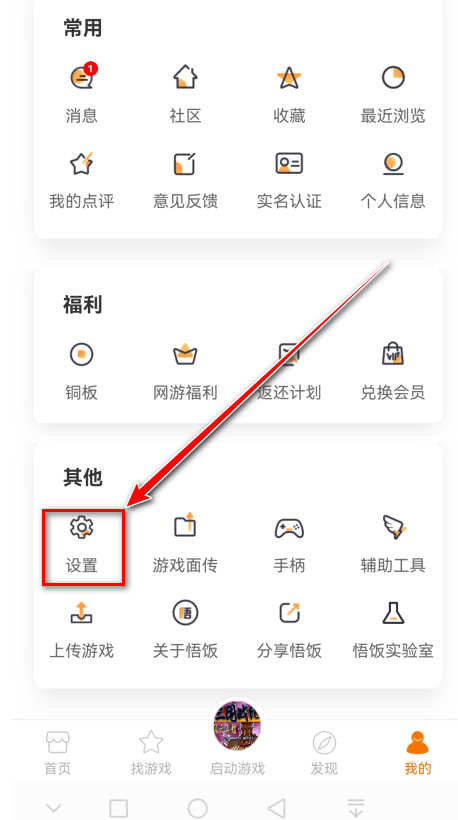Image resolution: width=458 pixels, height=820 pixels.
Task: Open the 消息 messages icon
Action: pyautogui.click(x=83, y=77)
